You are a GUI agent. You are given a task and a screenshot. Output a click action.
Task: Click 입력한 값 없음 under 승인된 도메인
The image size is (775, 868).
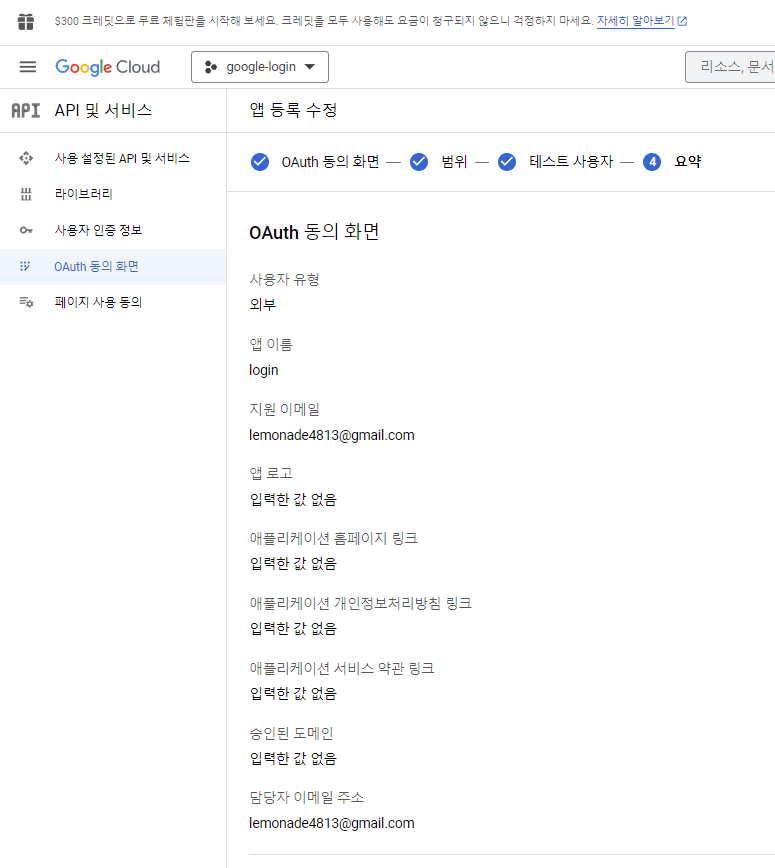pos(293,759)
